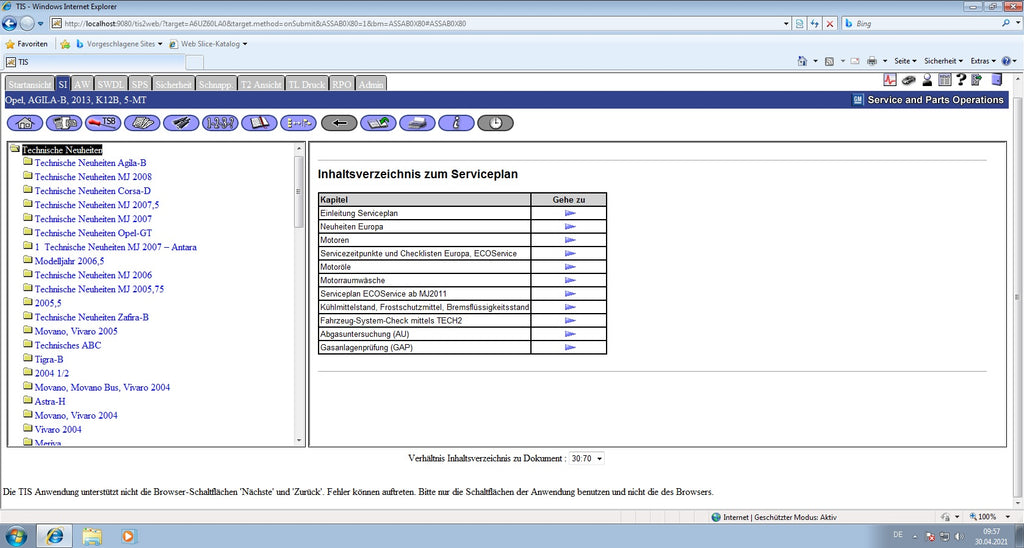The image size is (1024, 548).
Task: Switch to the SPS tab
Action: pyautogui.click(x=140, y=84)
